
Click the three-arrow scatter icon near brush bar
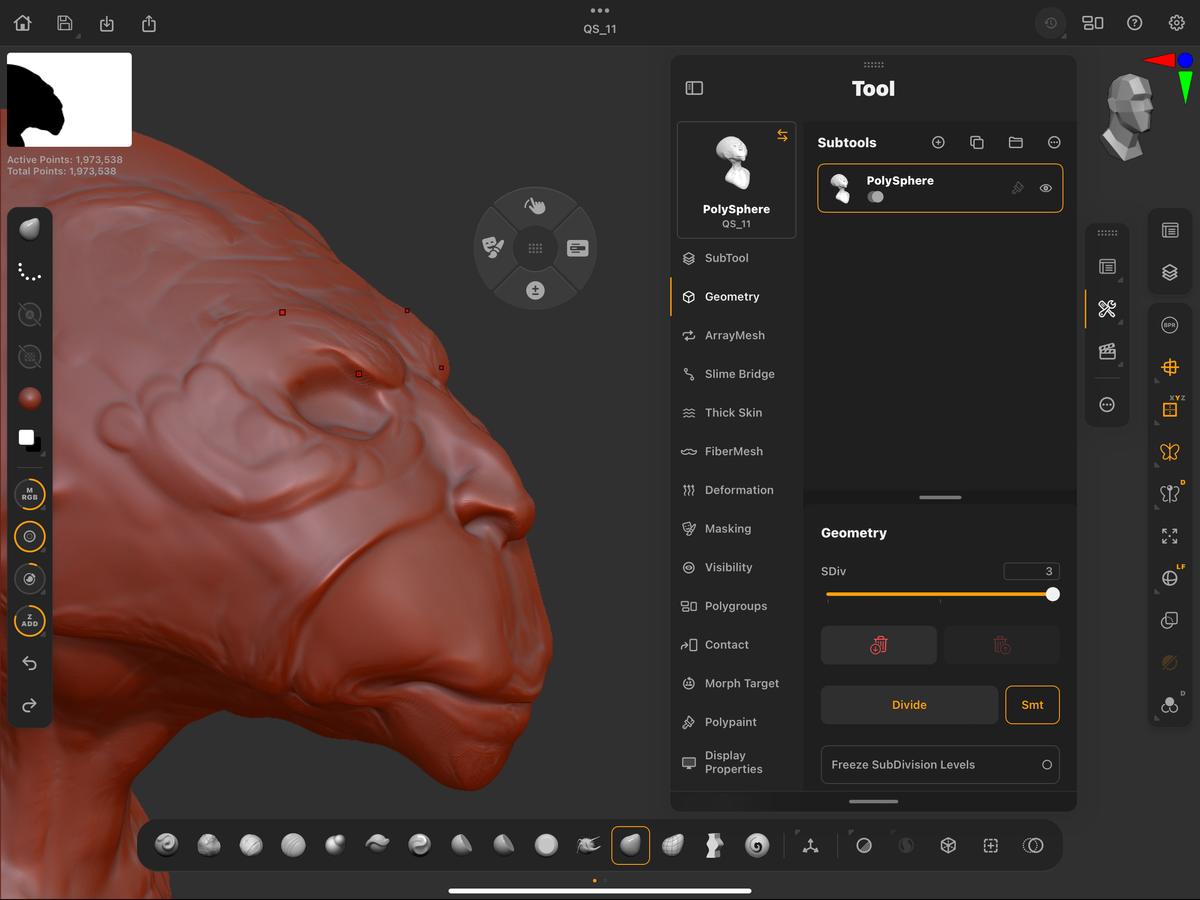[810, 845]
